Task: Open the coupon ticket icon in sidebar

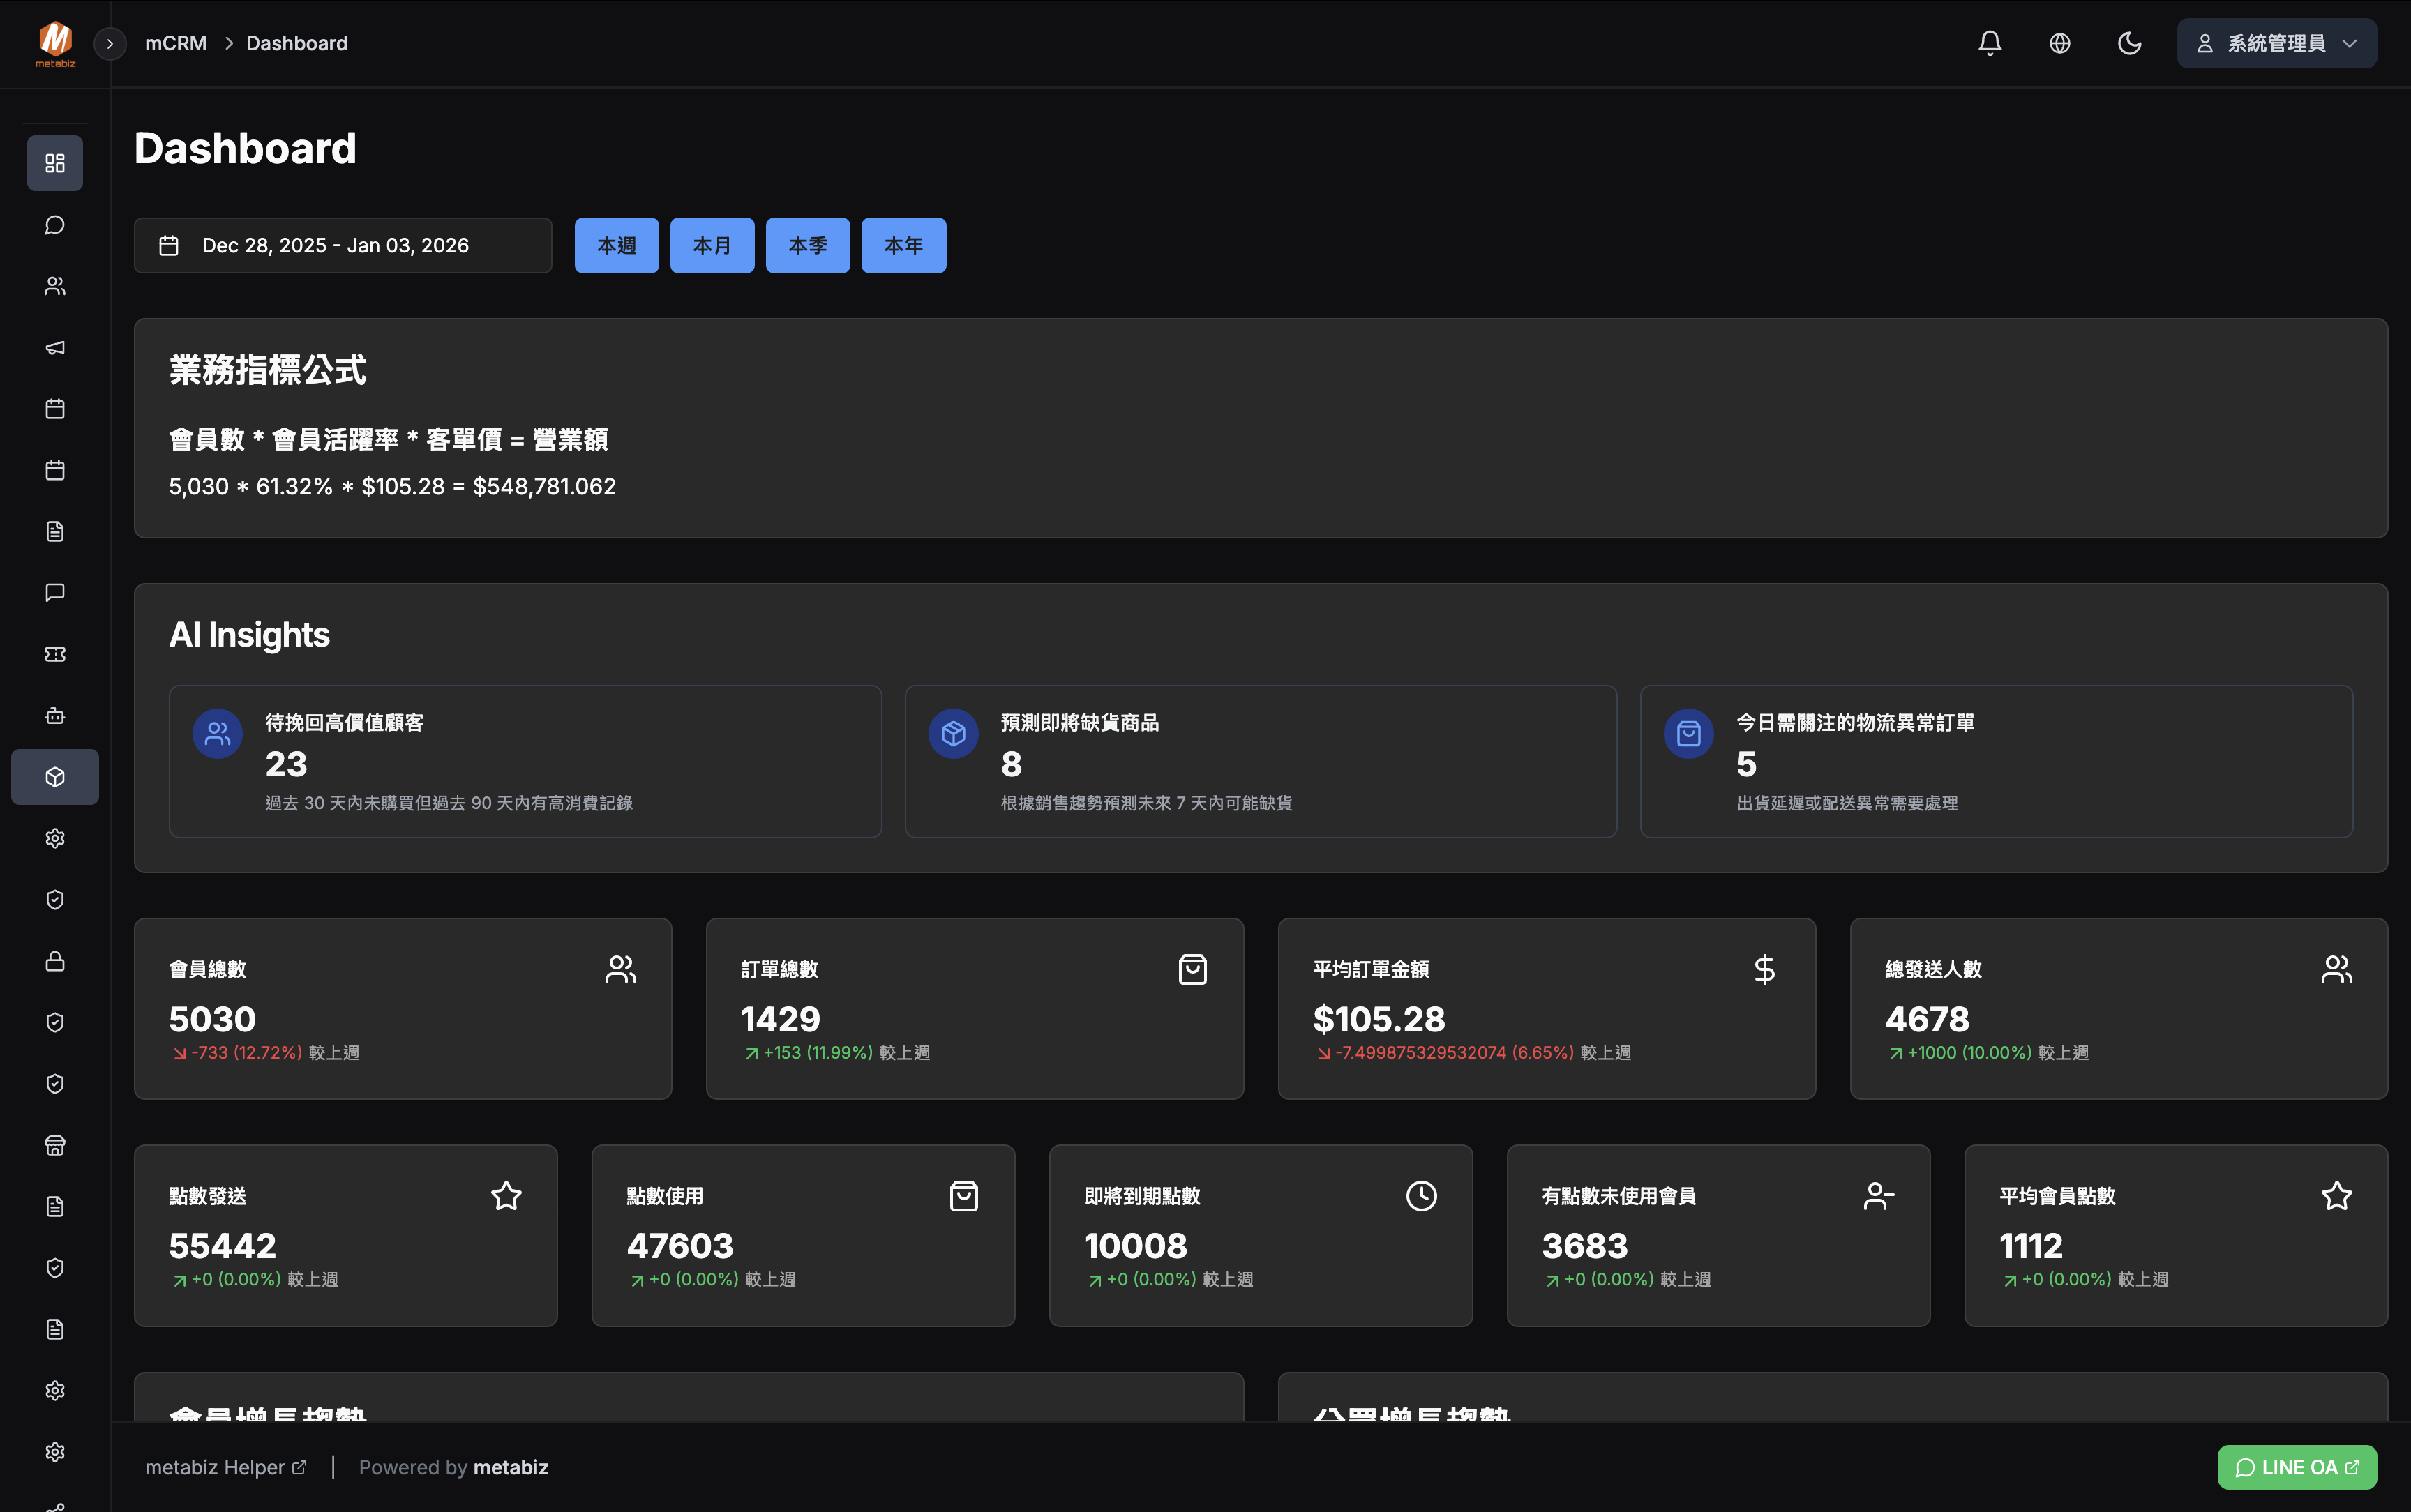Action: point(55,654)
